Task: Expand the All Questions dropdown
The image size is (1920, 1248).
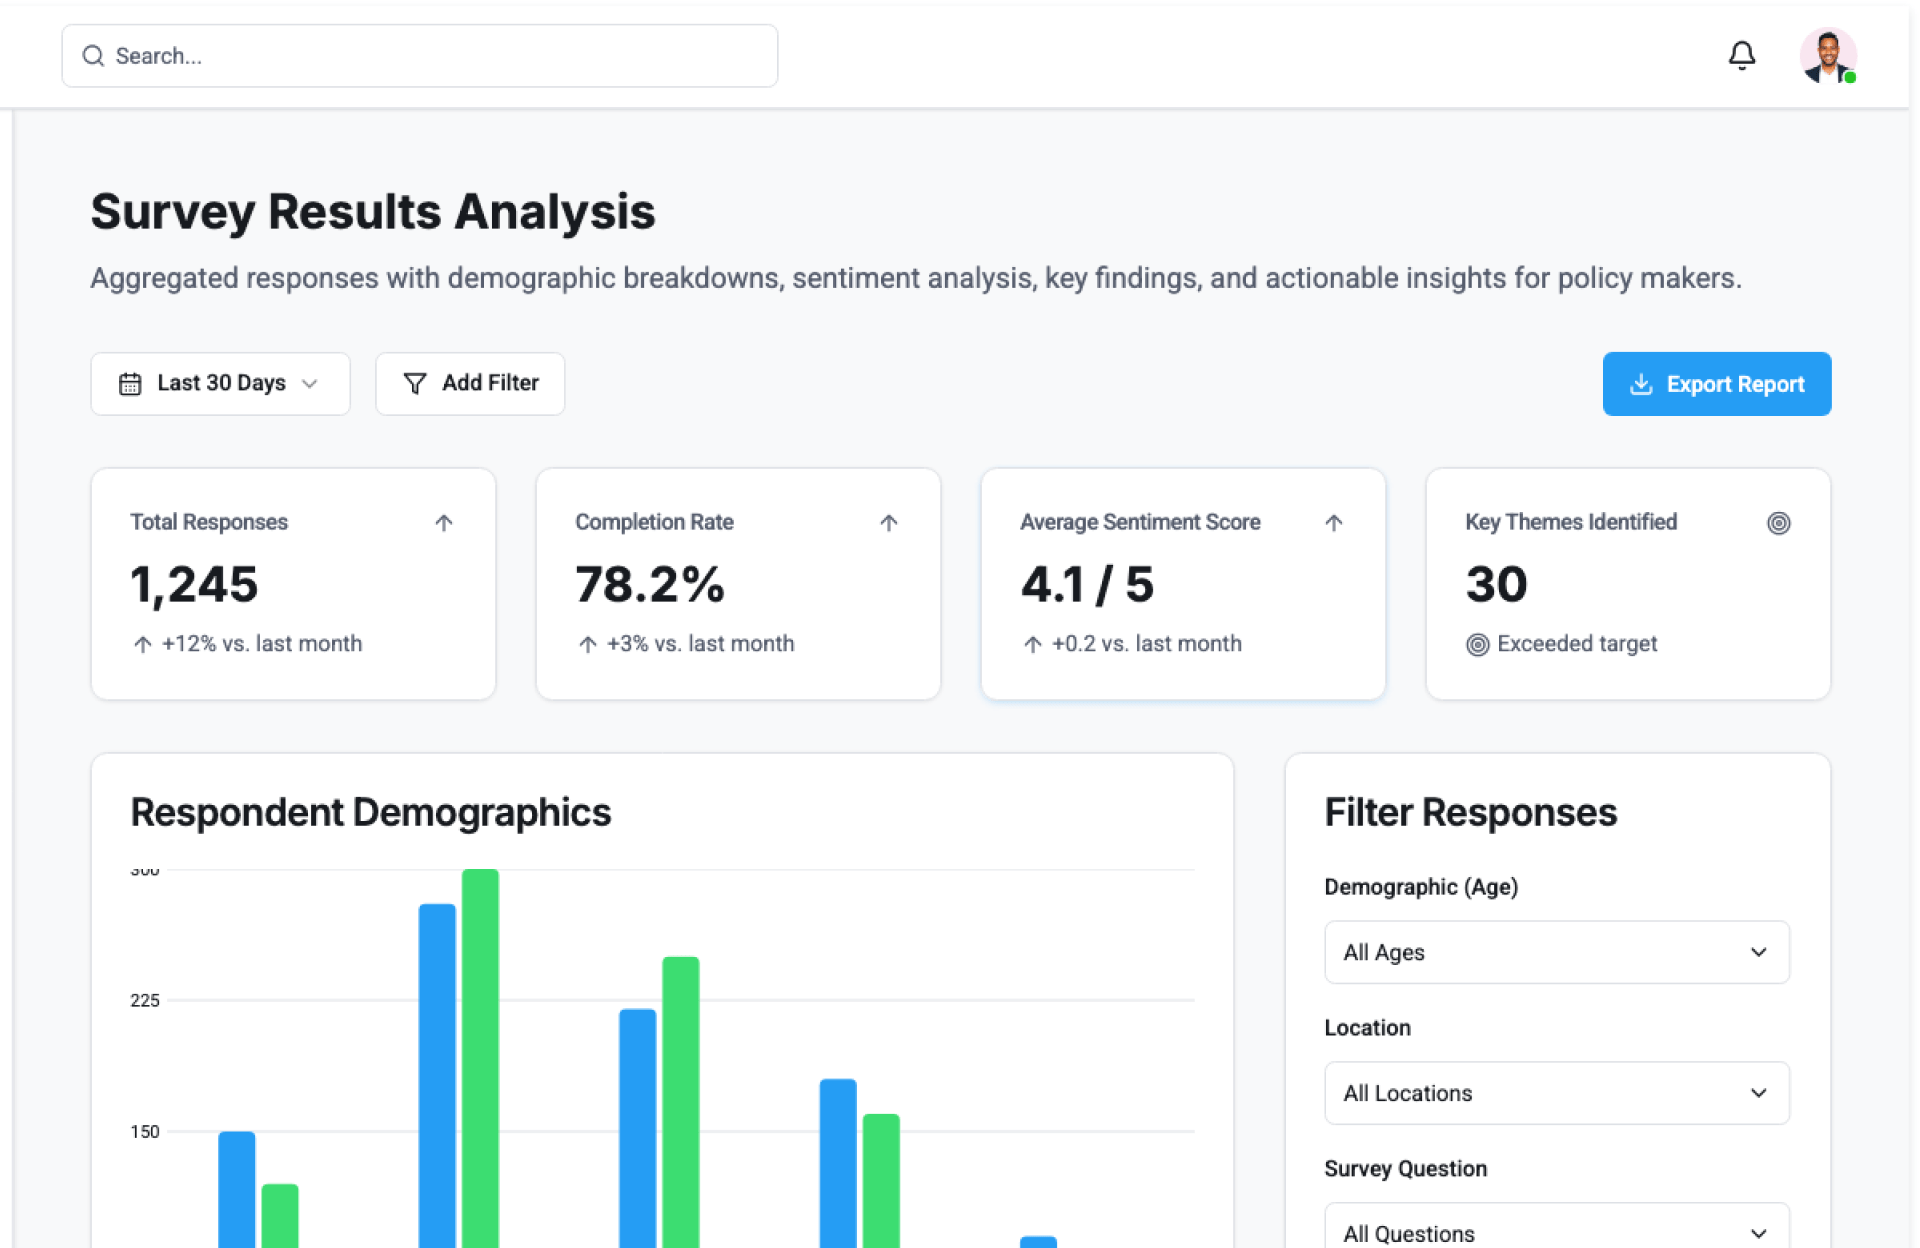Action: click(1556, 1232)
